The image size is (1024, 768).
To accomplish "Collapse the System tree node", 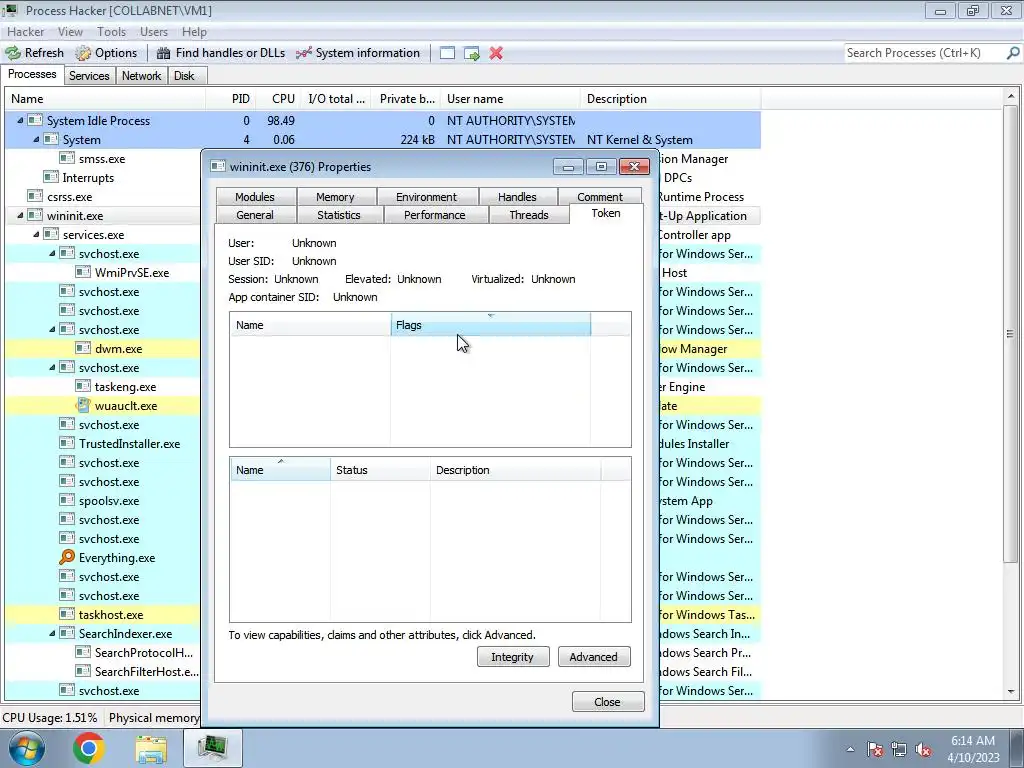I will (x=37, y=139).
